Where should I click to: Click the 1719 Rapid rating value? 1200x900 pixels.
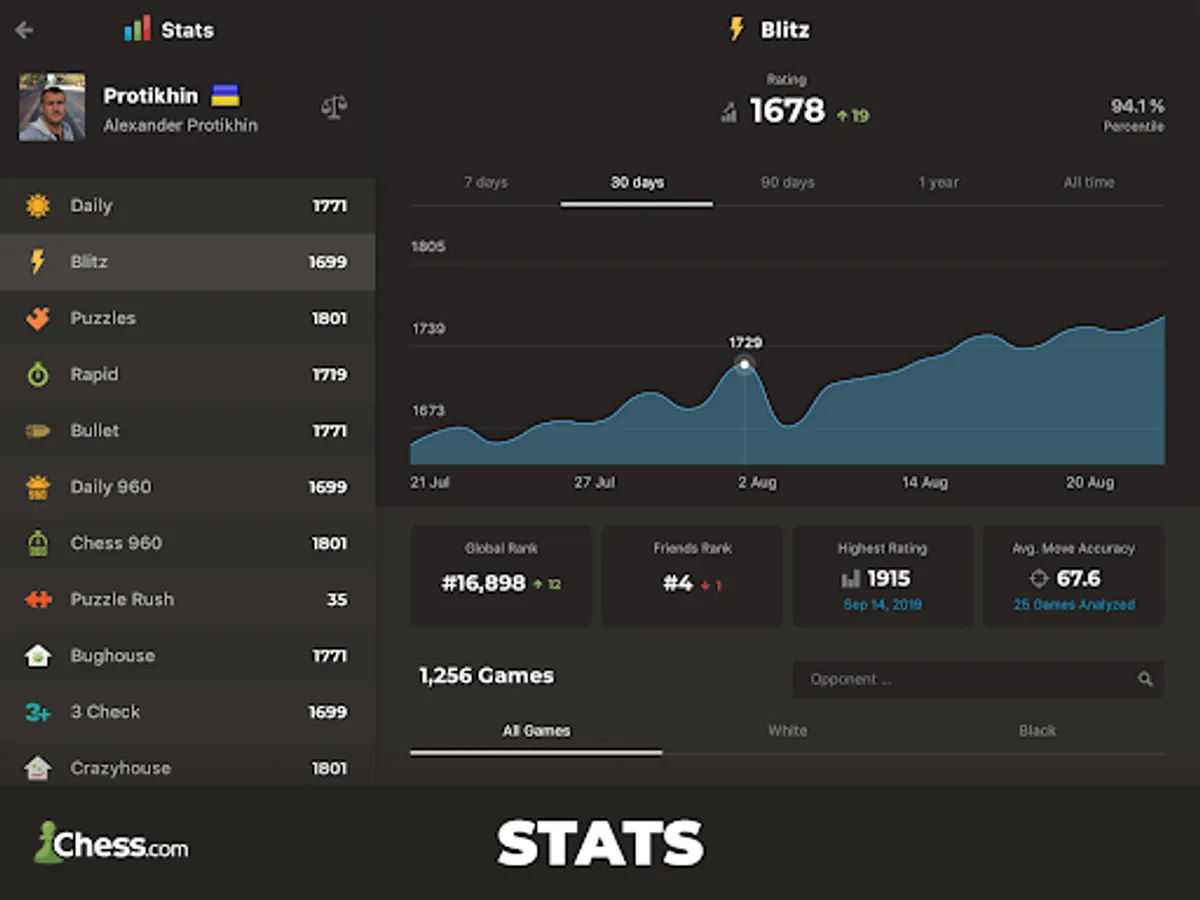(x=329, y=374)
